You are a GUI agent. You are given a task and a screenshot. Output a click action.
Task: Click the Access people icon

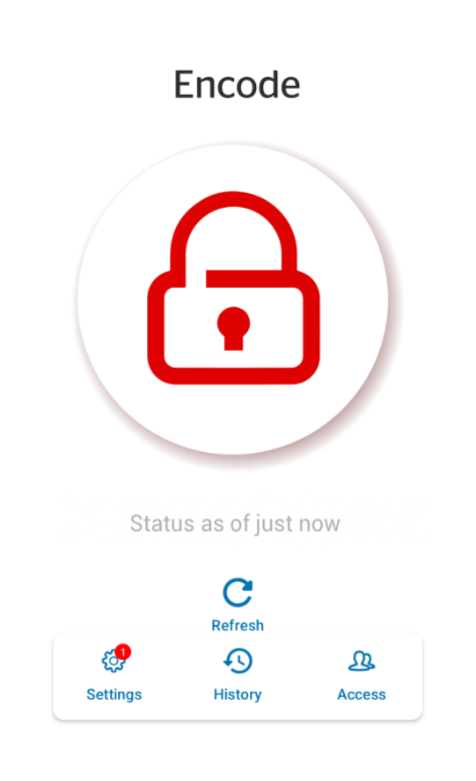[x=361, y=661]
